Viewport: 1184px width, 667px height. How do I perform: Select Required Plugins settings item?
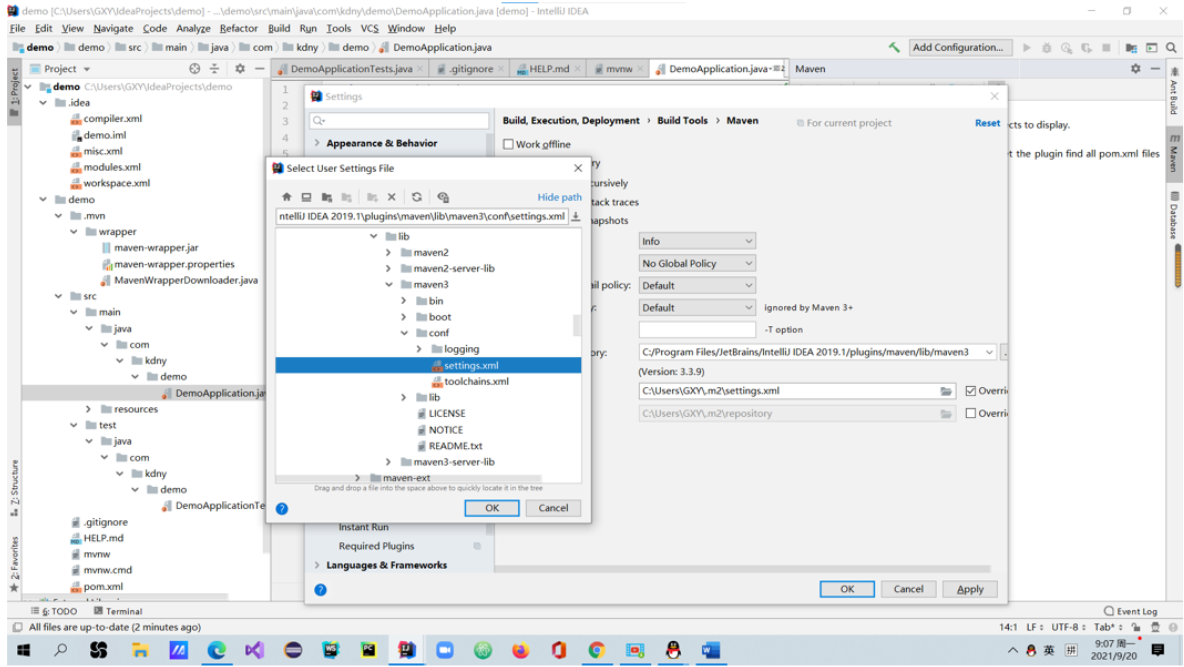[x=376, y=546]
